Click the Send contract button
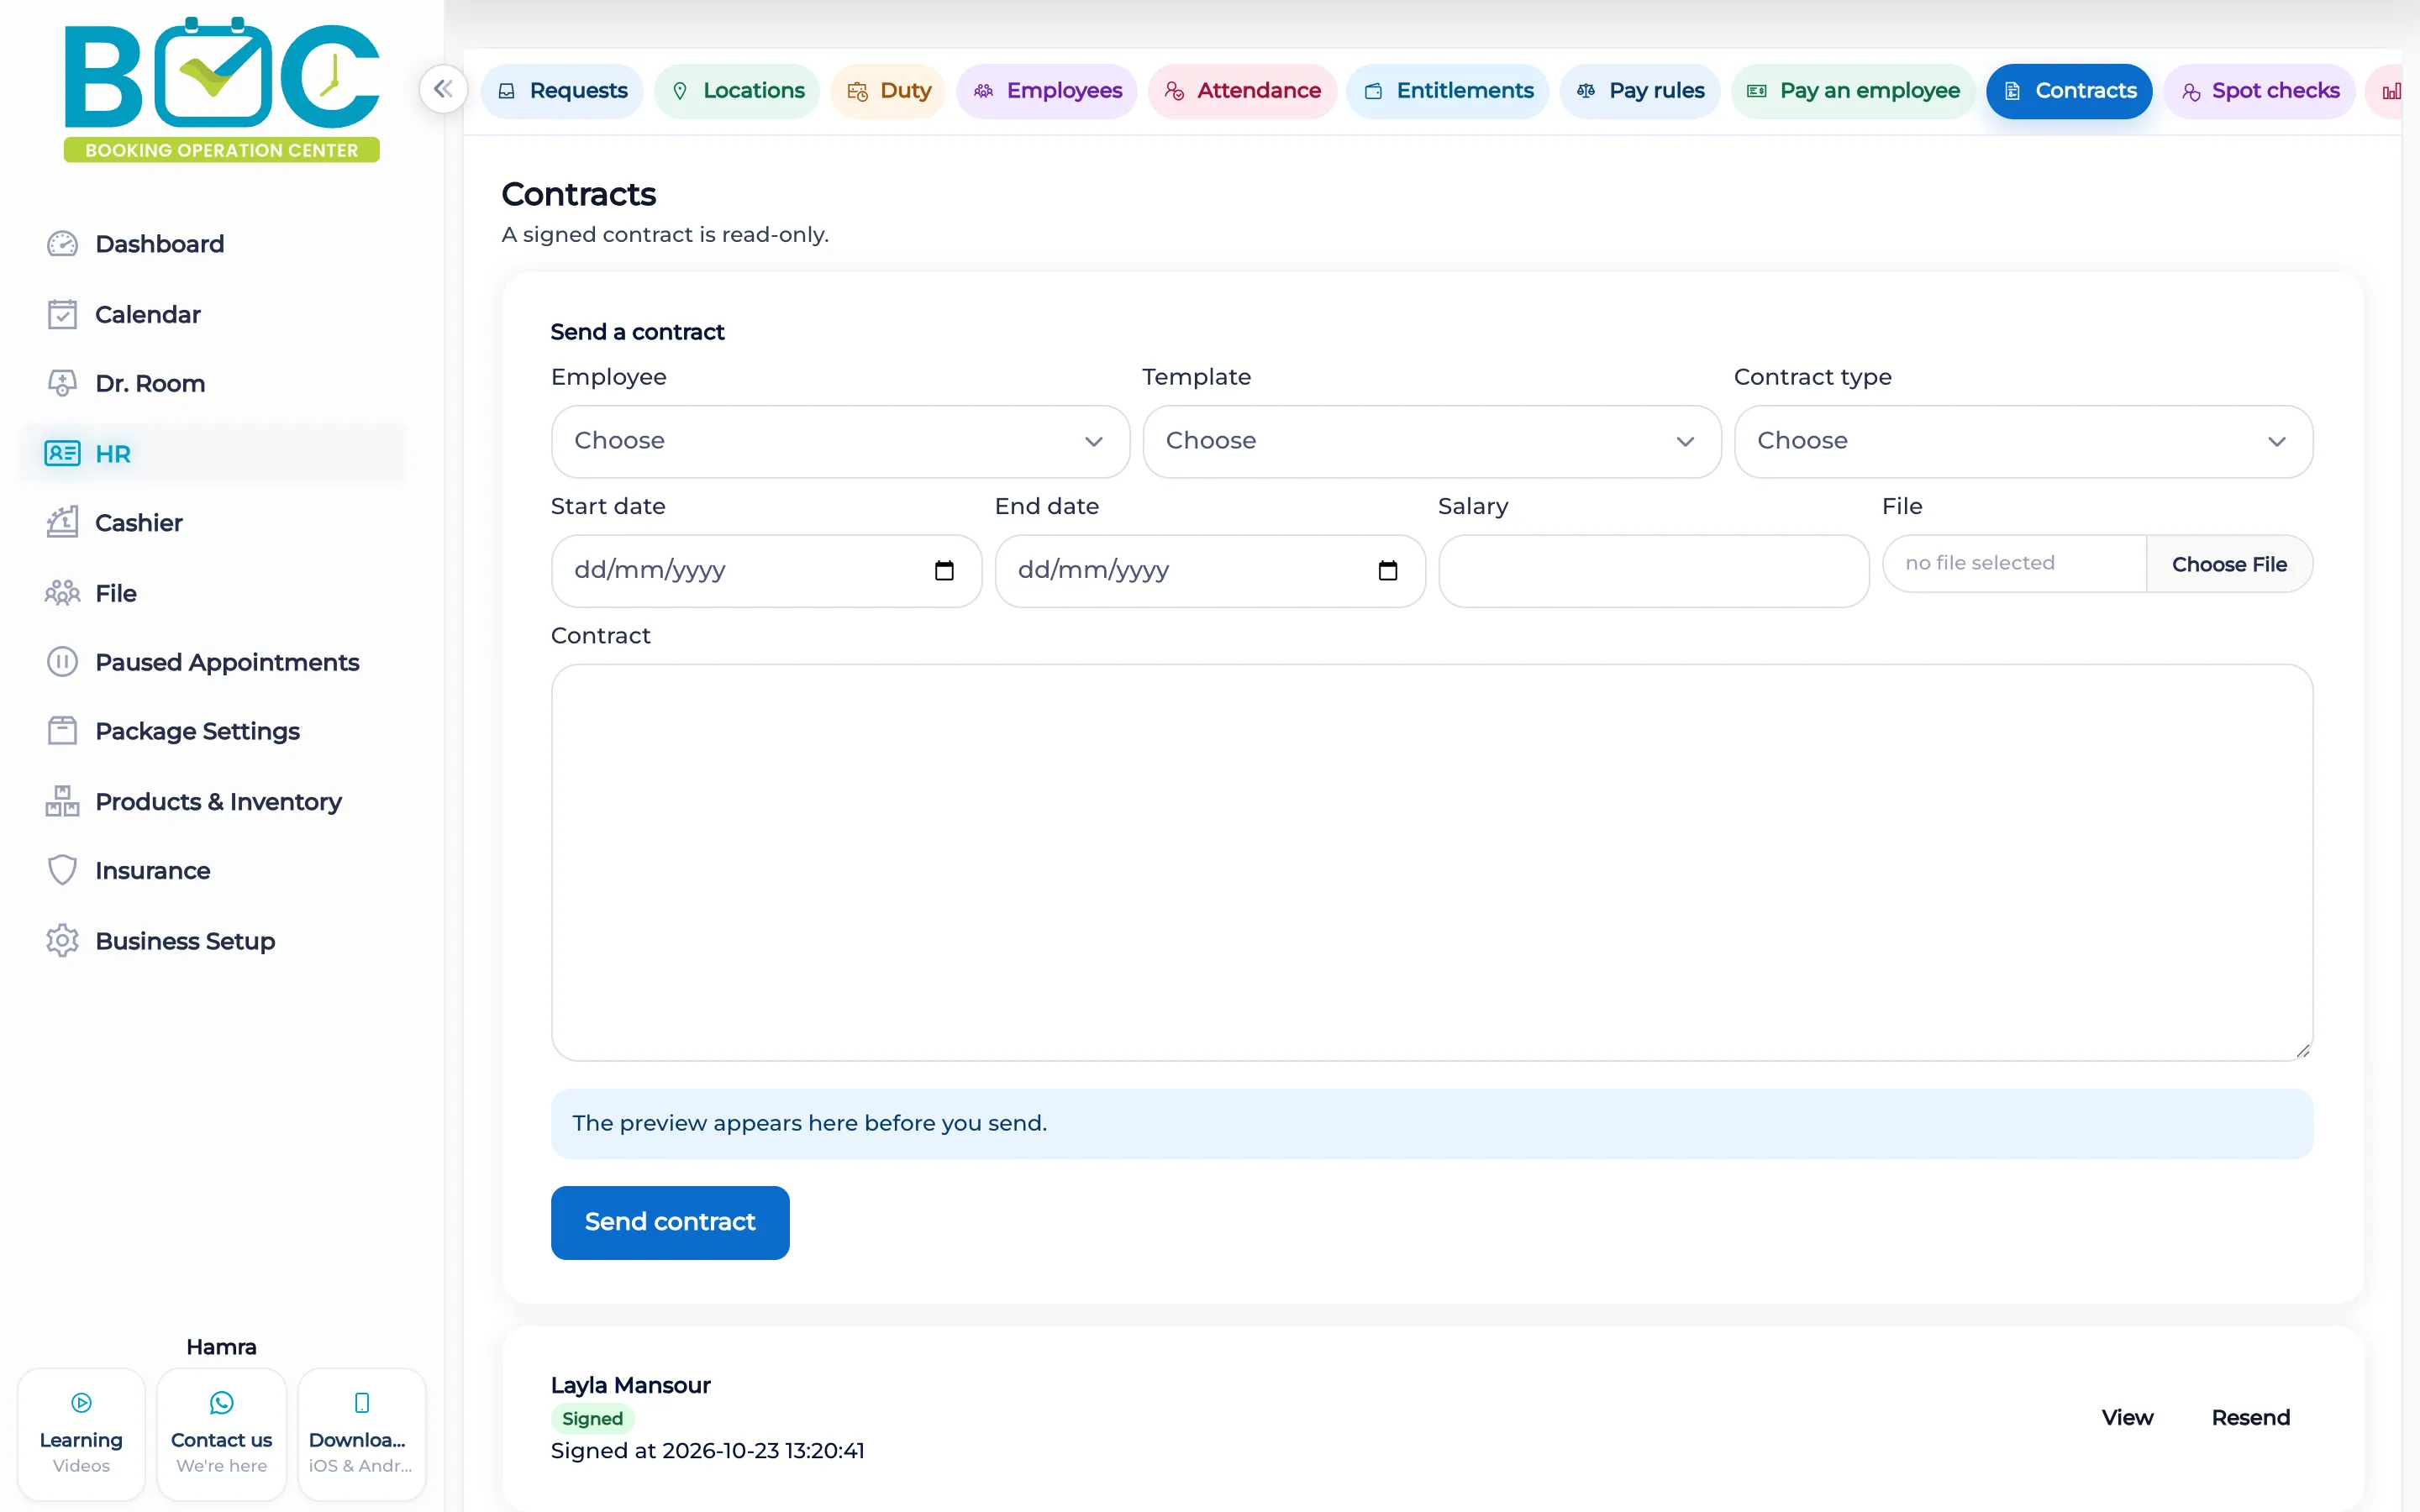Viewport: 2420px width, 1512px height. 670,1222
